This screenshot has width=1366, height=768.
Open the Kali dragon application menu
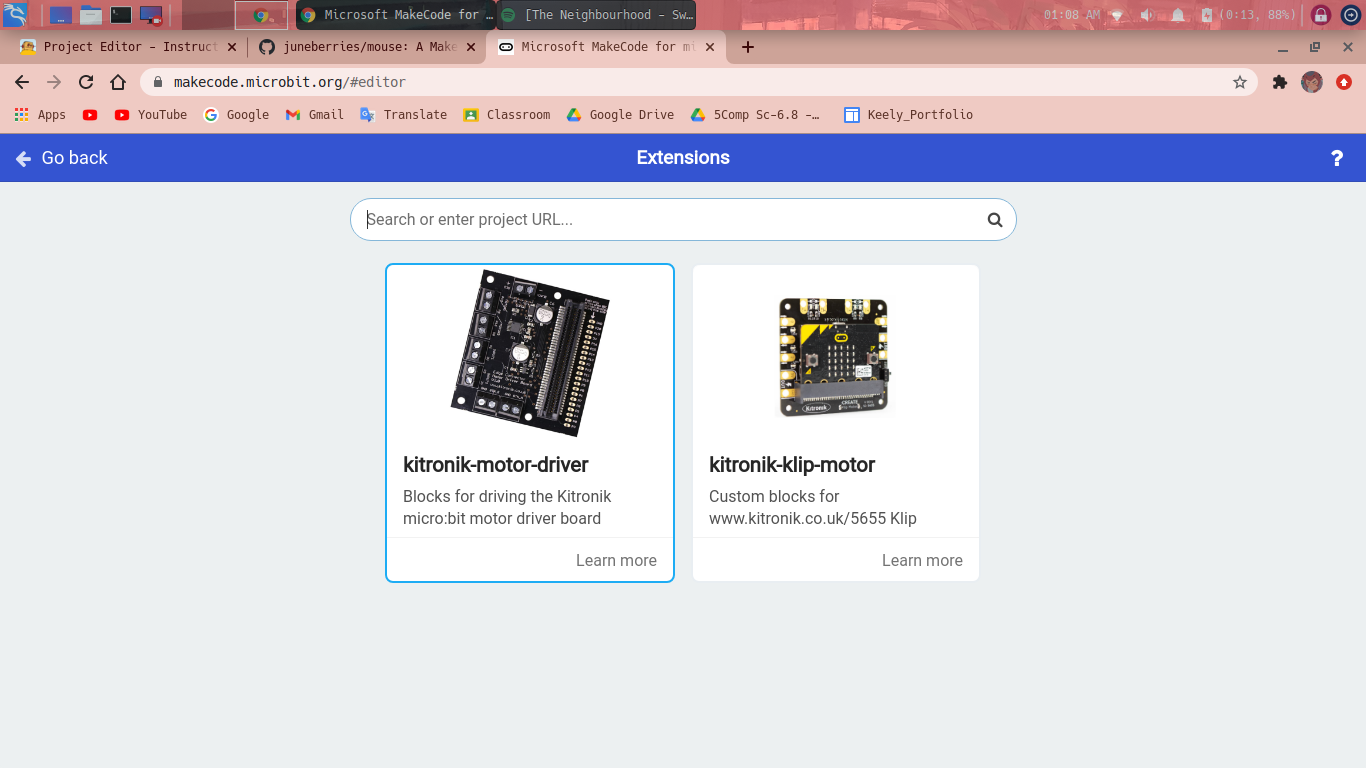tap(15, 15)
